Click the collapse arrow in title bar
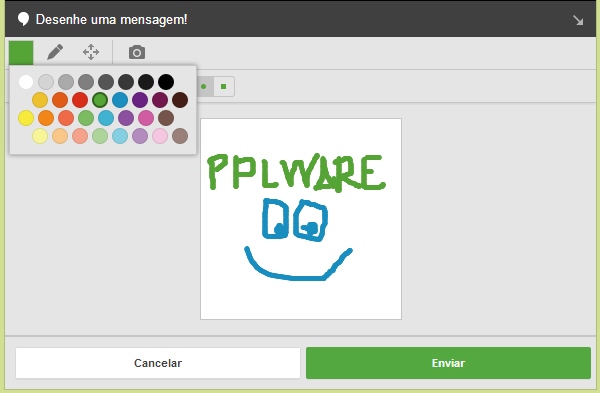The height and width of the screenshot is (393, 600). [578, 20]
